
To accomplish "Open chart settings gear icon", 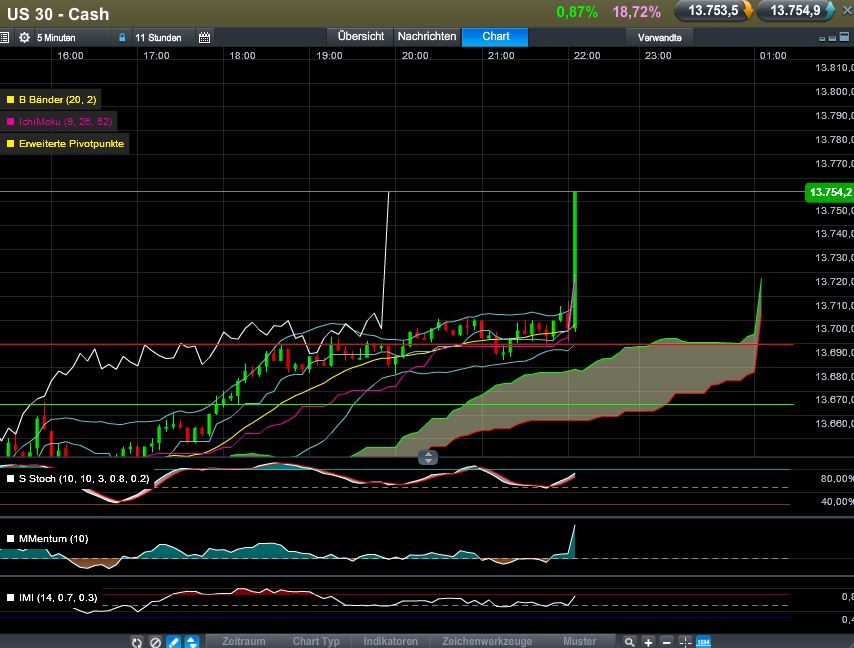I will [25, 38].
